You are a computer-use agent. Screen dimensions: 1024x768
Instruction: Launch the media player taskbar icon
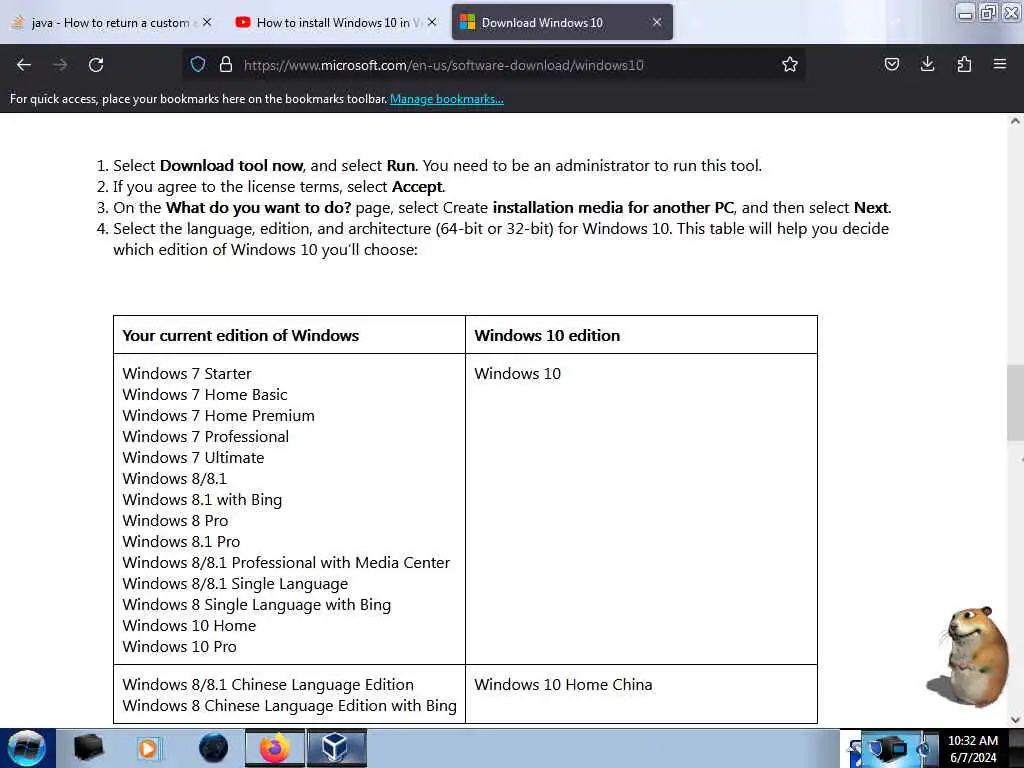[x=148, y=748]
